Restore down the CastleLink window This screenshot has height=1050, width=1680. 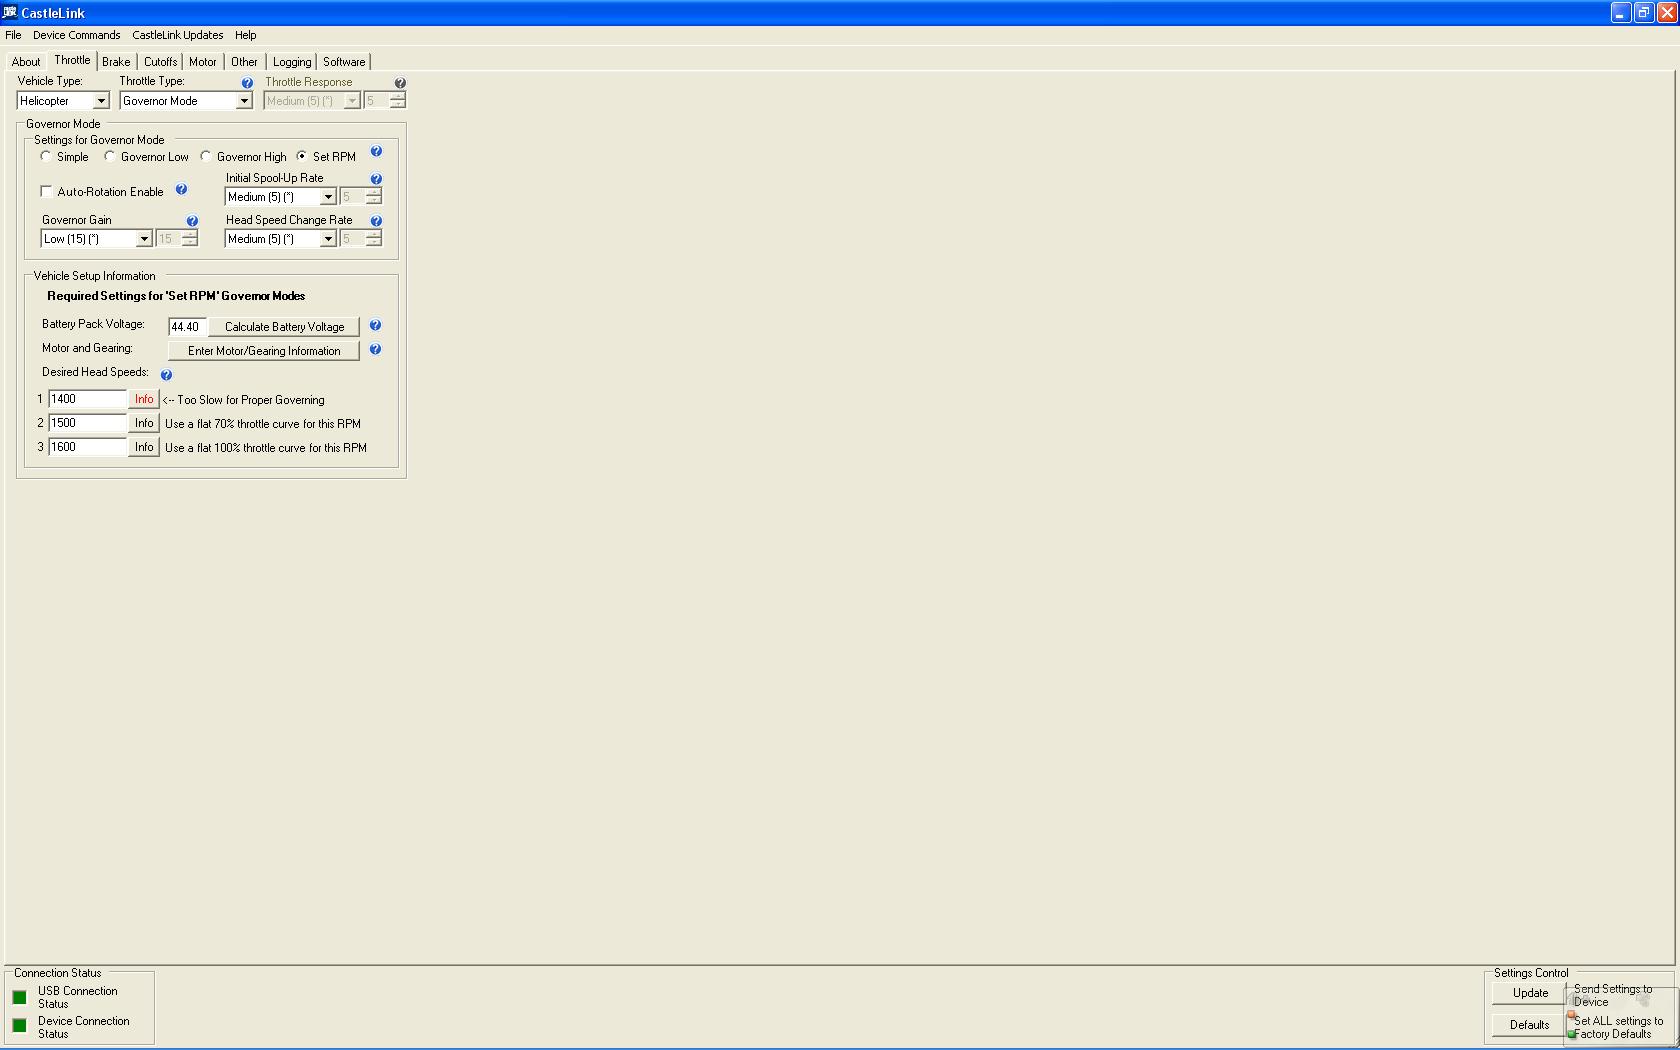1643,13
